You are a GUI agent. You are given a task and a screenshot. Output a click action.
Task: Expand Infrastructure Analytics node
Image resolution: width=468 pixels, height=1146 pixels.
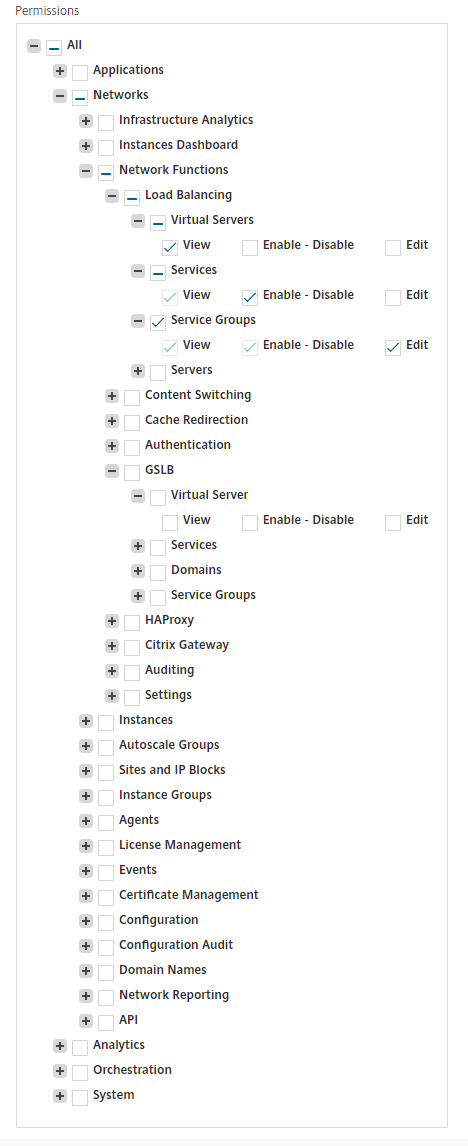[x=86, y=121]
